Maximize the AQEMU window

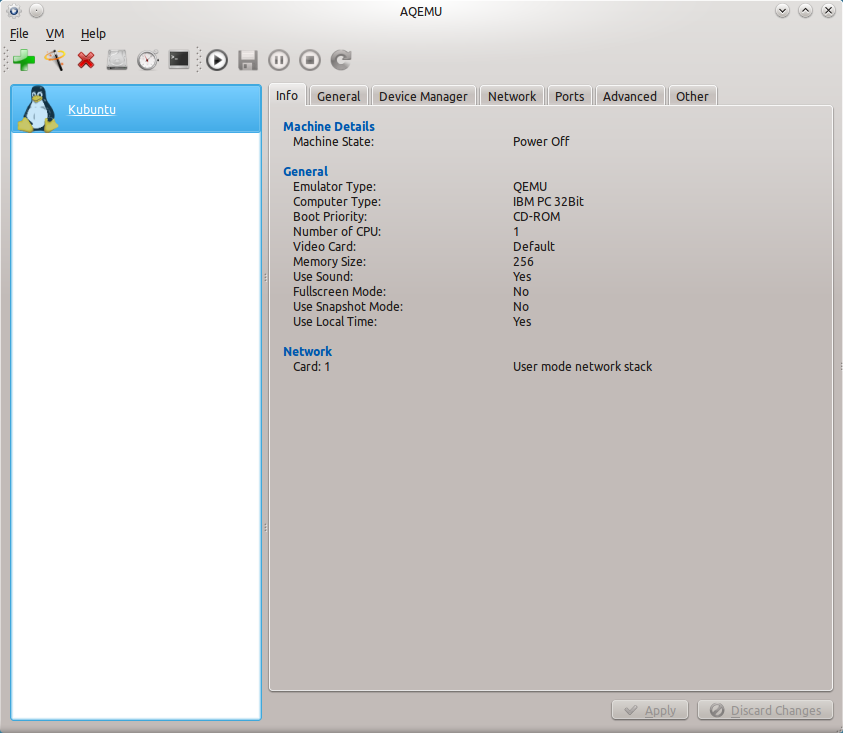(805, 11)
